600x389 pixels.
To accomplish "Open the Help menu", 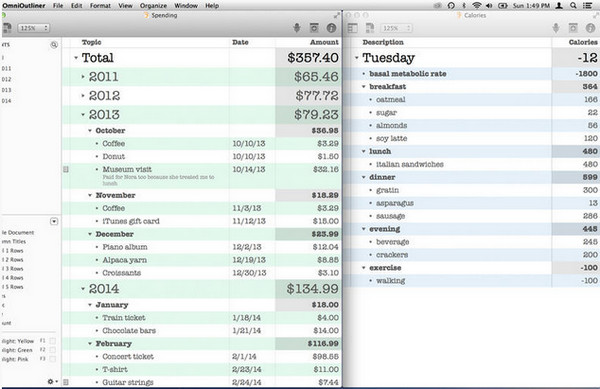I will point(212,6).
